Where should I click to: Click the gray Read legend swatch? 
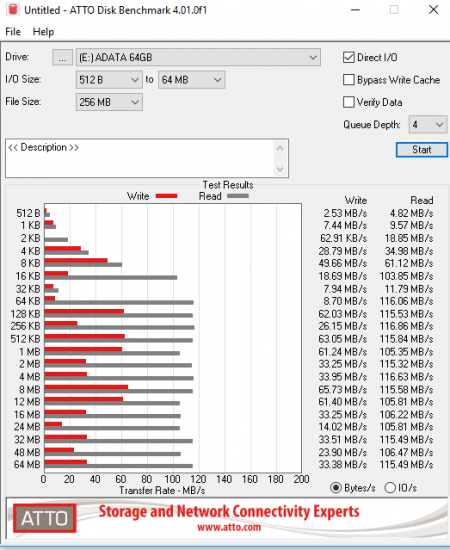(x=238, y=196)
